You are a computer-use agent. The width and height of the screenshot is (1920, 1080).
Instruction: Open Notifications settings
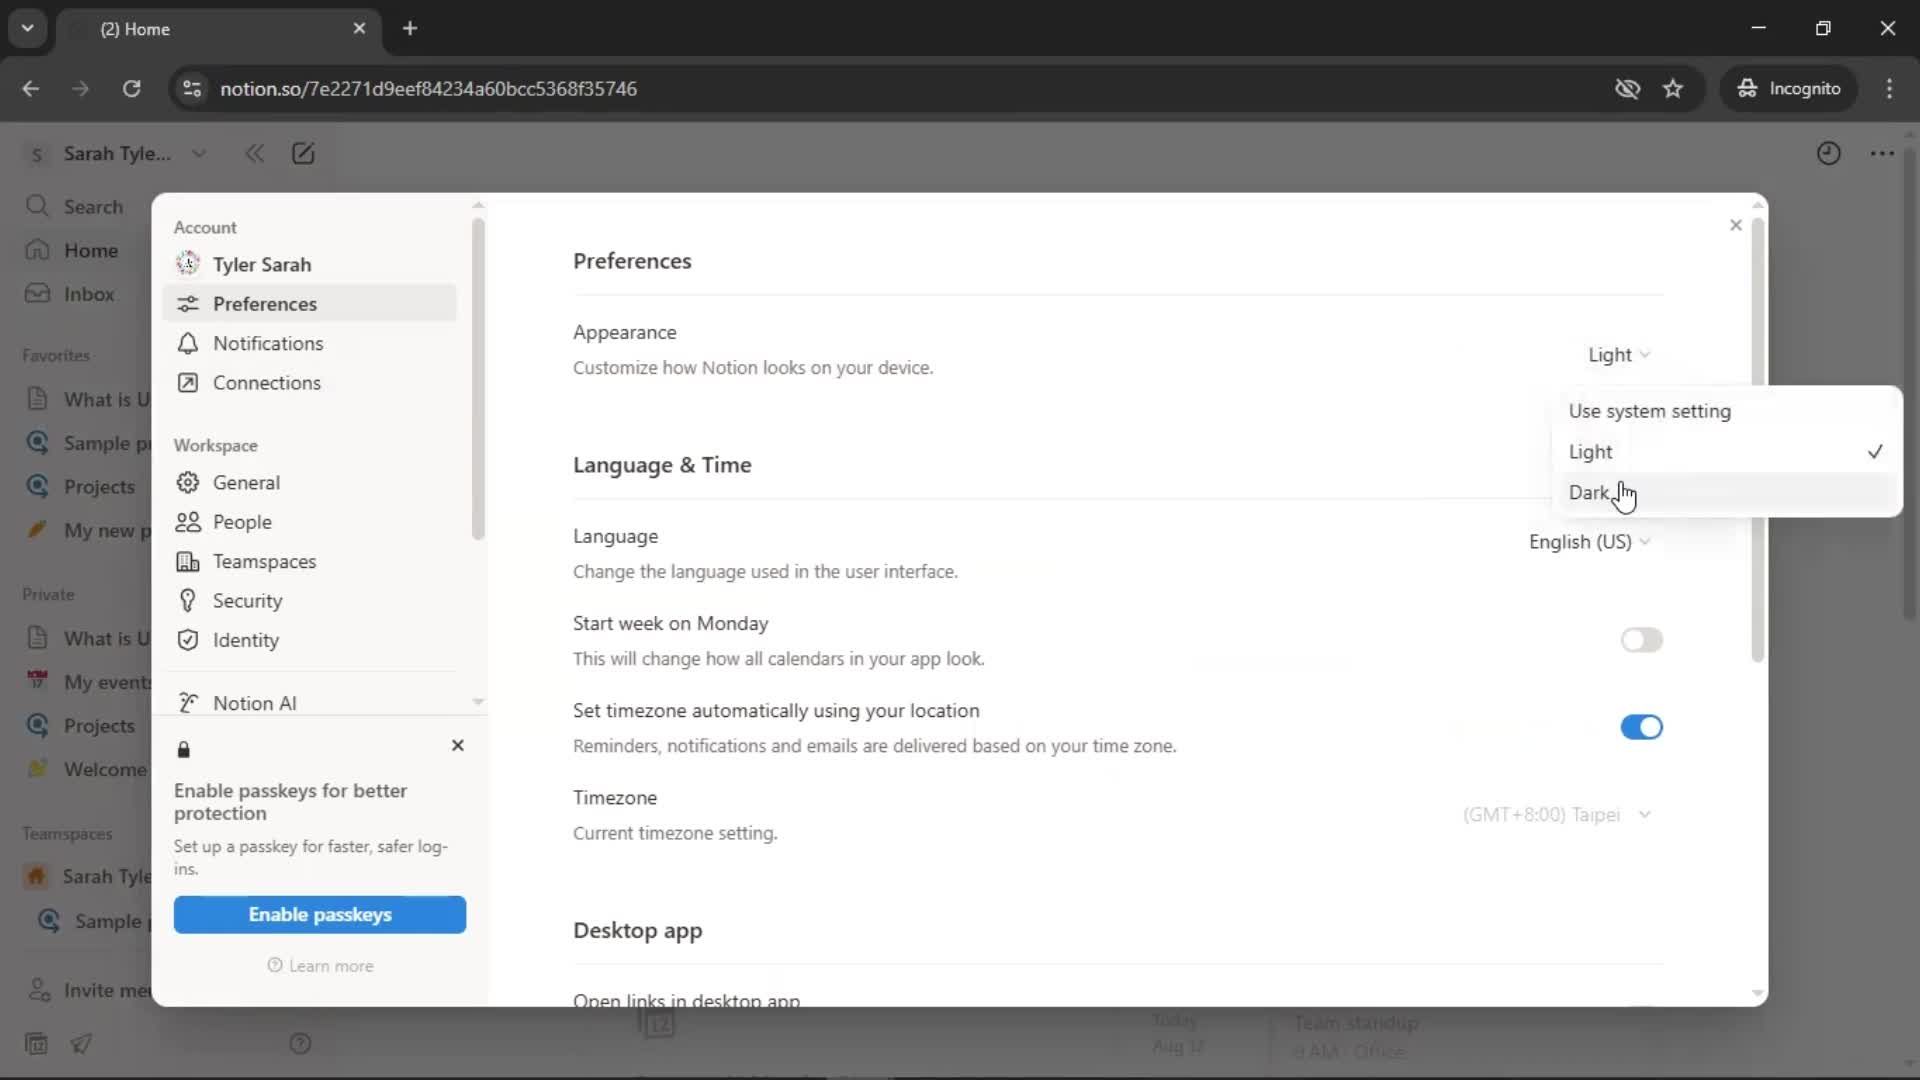pos(309,343)
